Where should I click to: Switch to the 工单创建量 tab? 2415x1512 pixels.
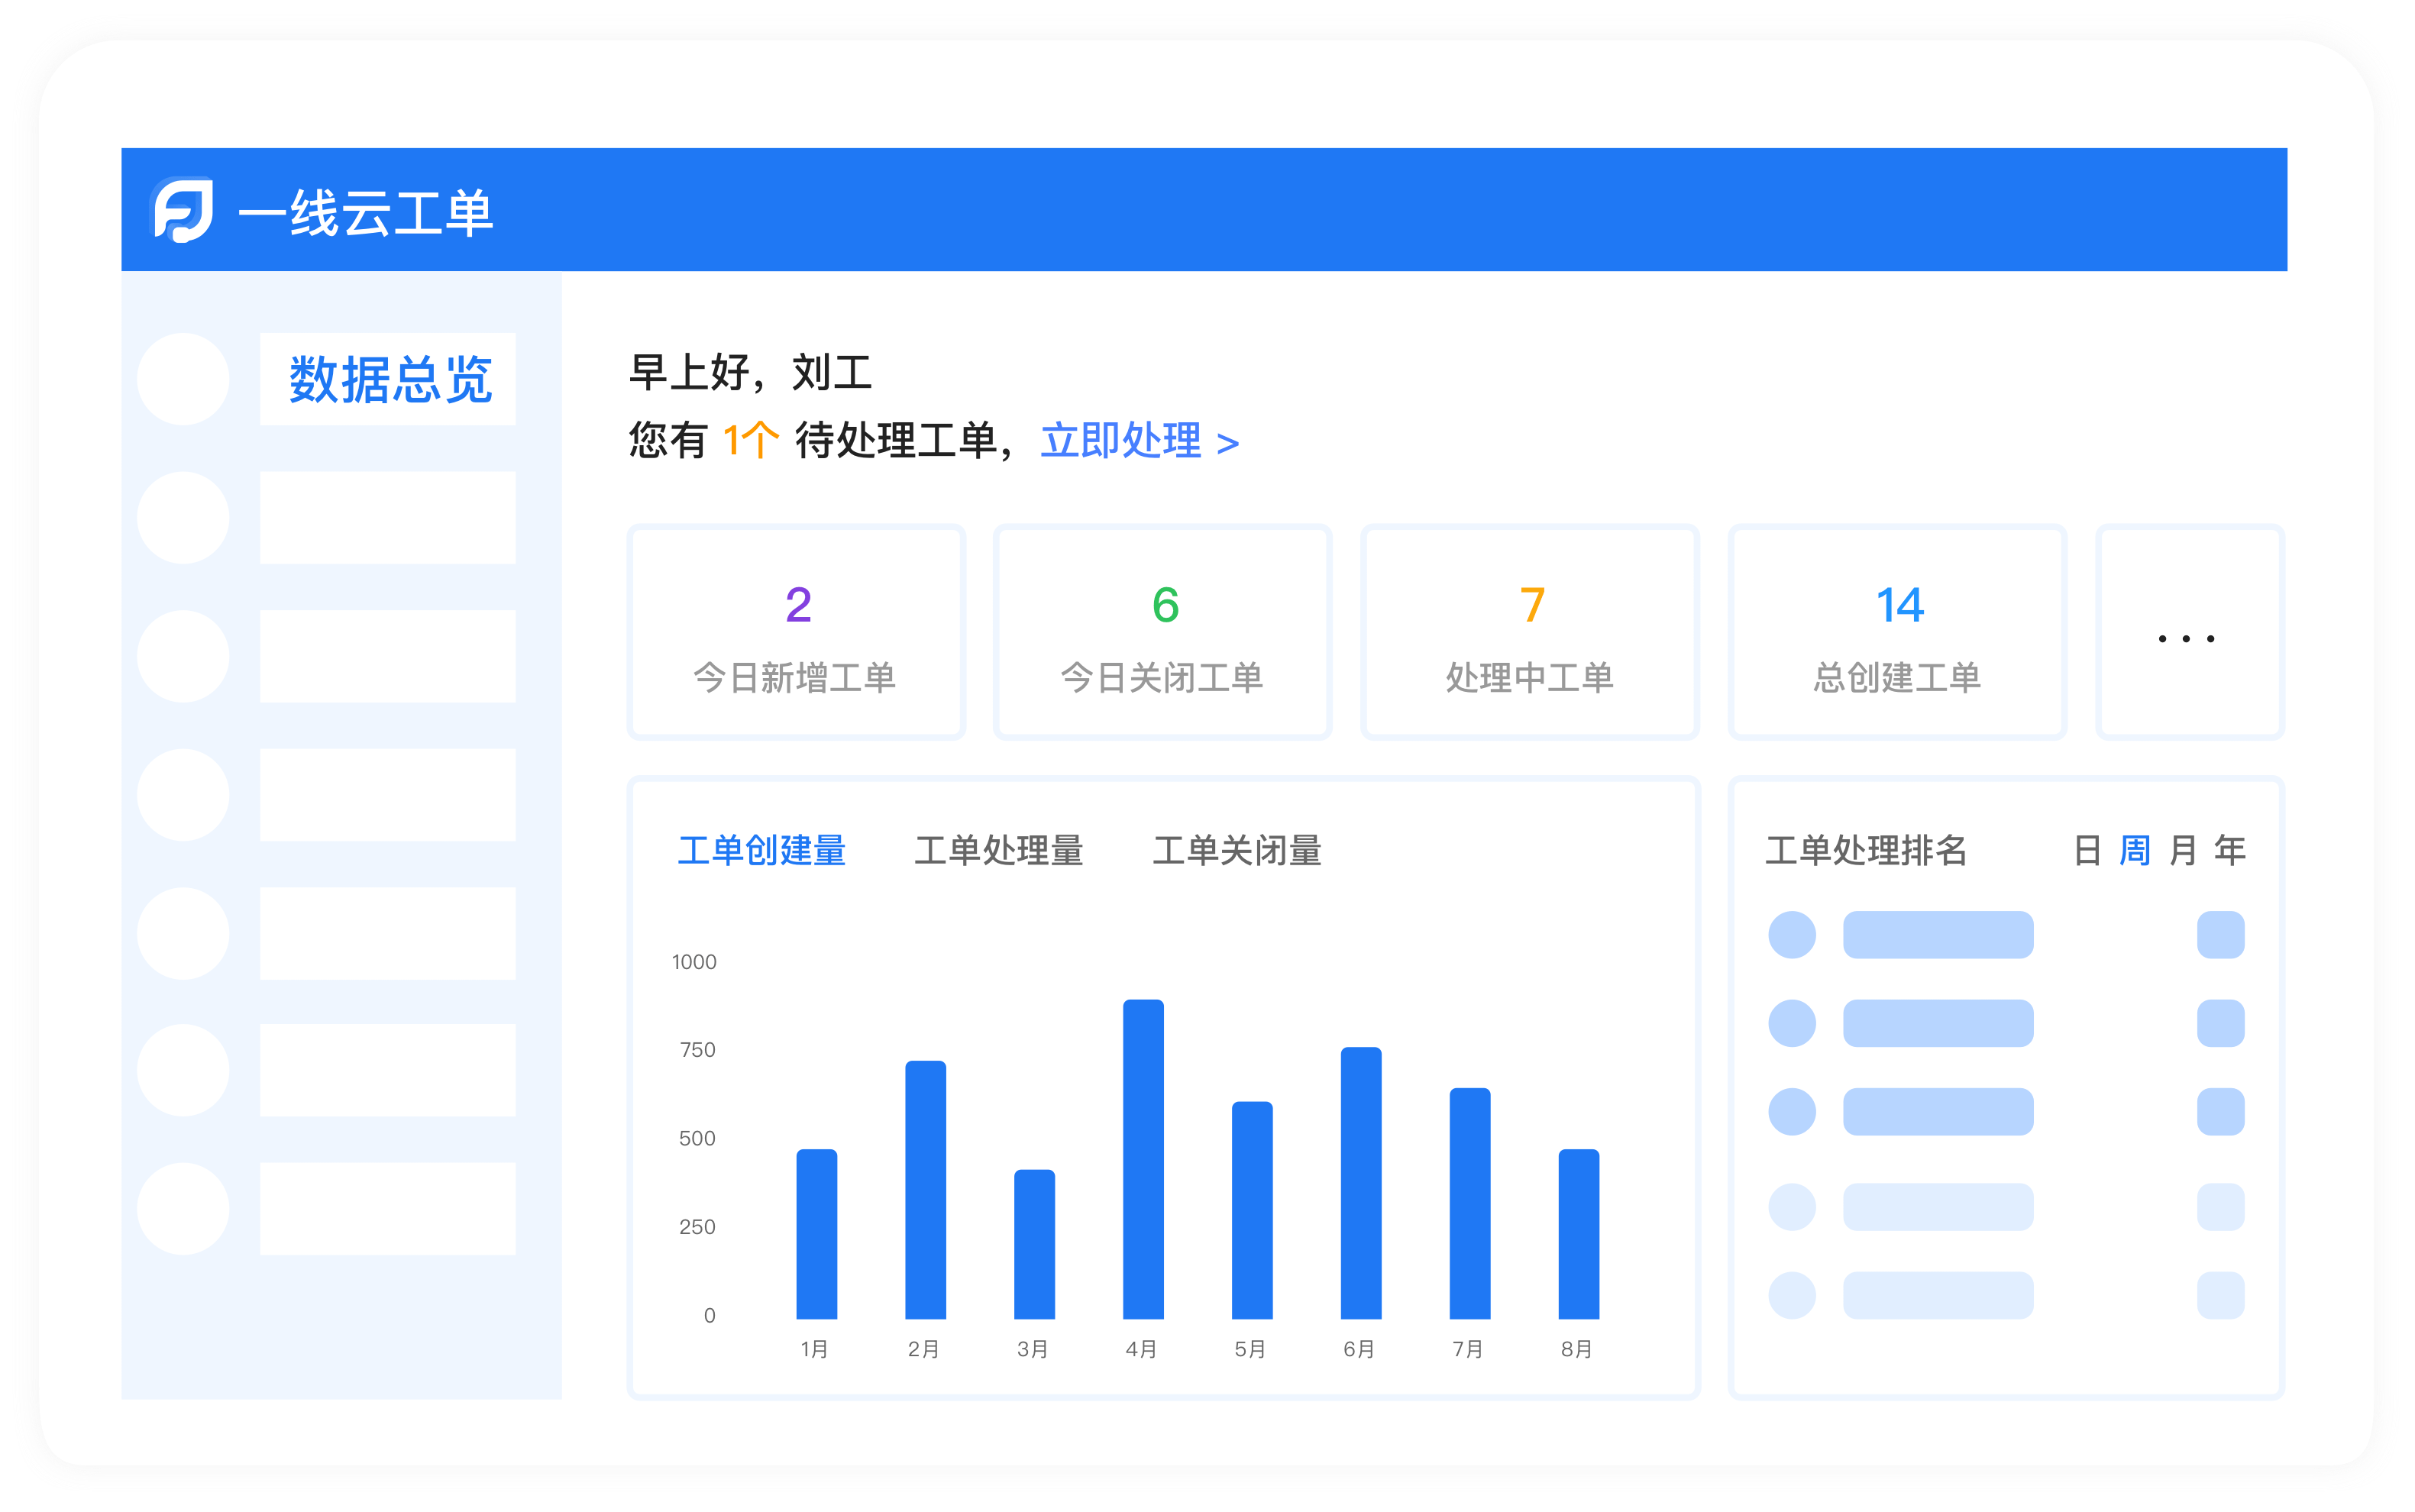click(x=762, y=851)
